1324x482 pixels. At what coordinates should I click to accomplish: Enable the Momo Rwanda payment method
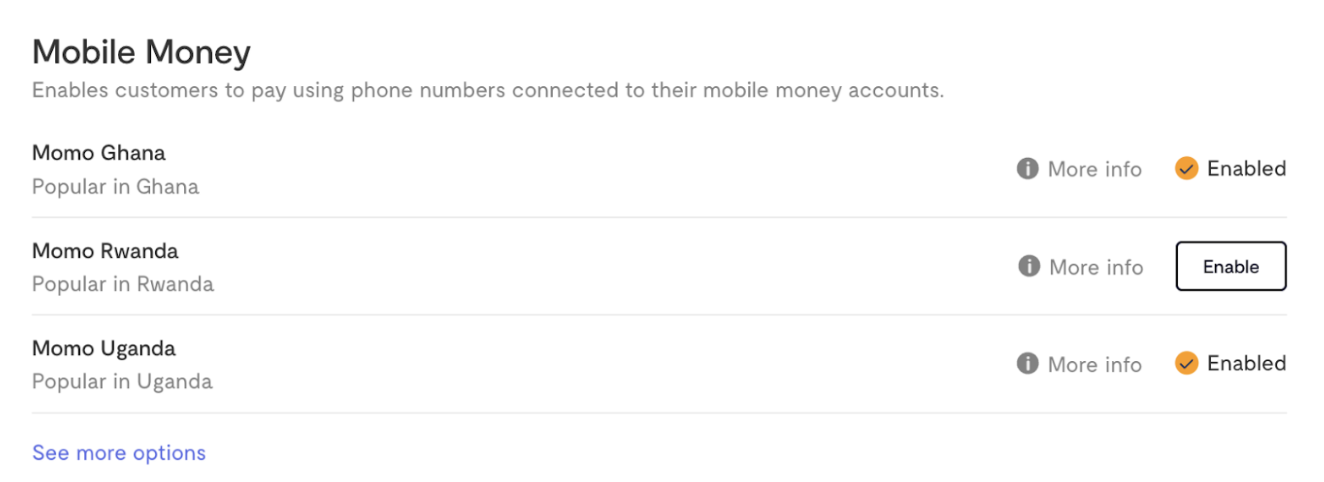1230,267
